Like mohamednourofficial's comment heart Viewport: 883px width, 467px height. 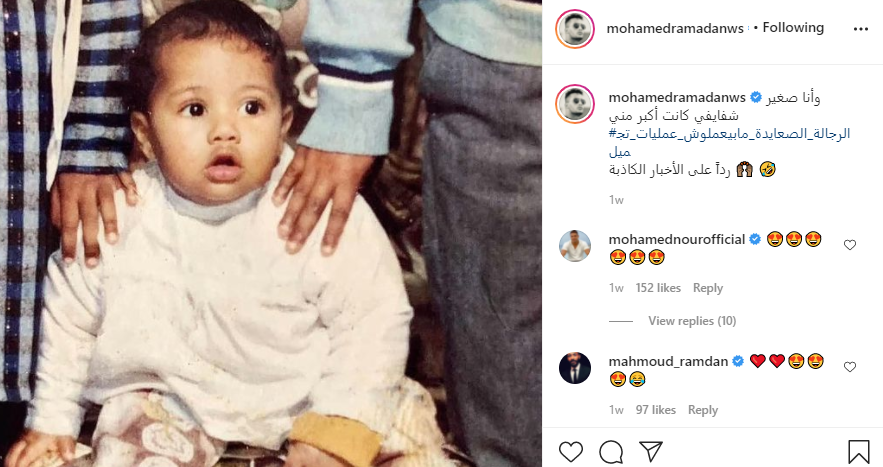[850, 244]
